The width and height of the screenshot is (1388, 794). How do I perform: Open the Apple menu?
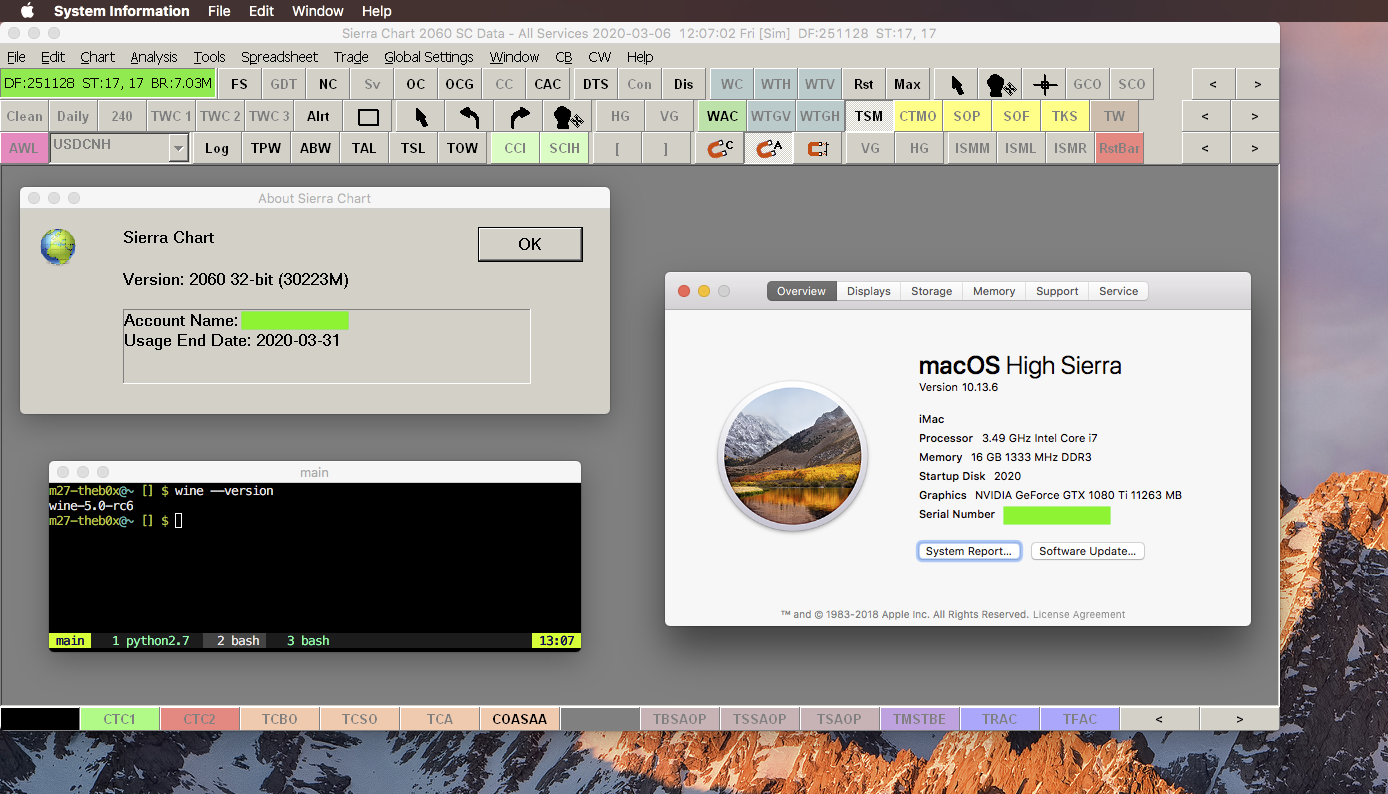click(27, 11)
